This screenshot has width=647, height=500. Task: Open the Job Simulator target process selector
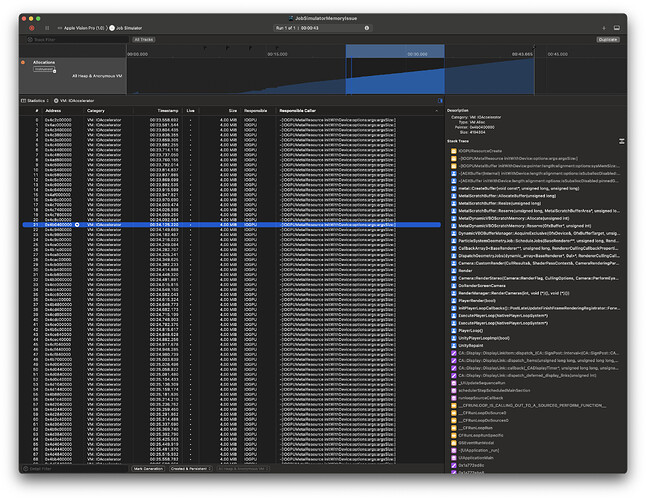tap(125, 28)
